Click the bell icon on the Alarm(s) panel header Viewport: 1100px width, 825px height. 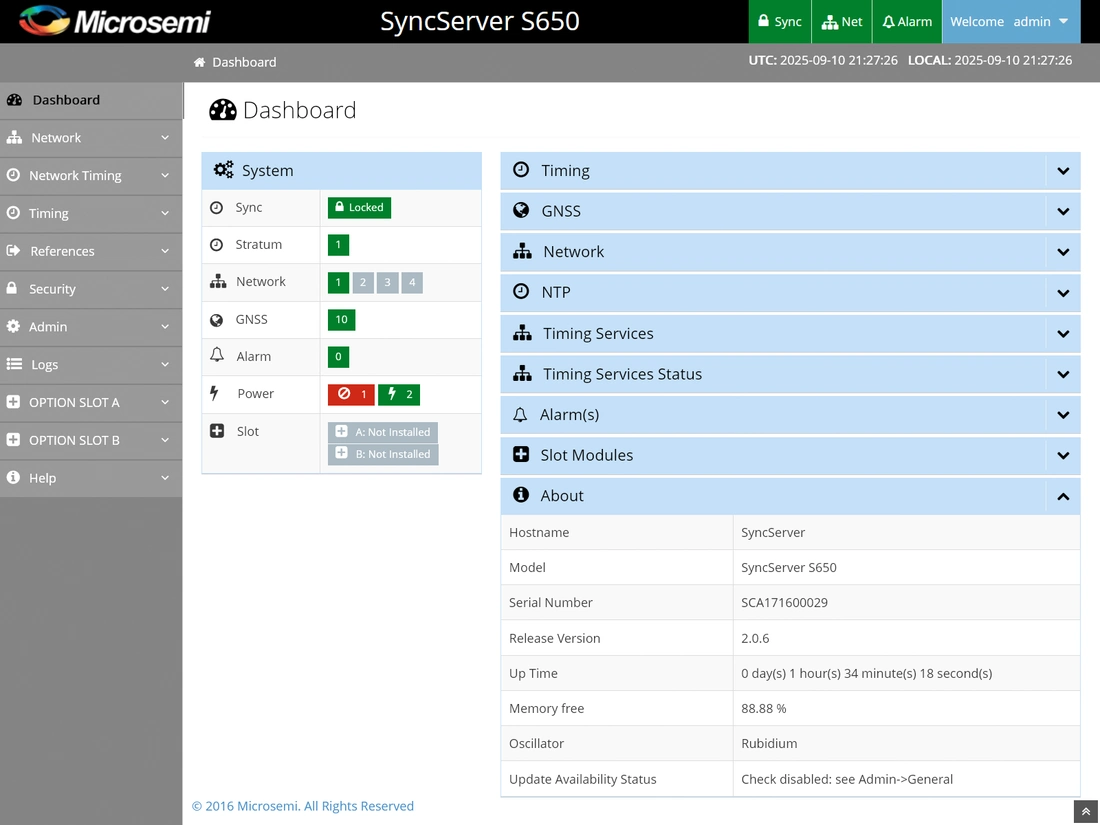pos(520,415)
